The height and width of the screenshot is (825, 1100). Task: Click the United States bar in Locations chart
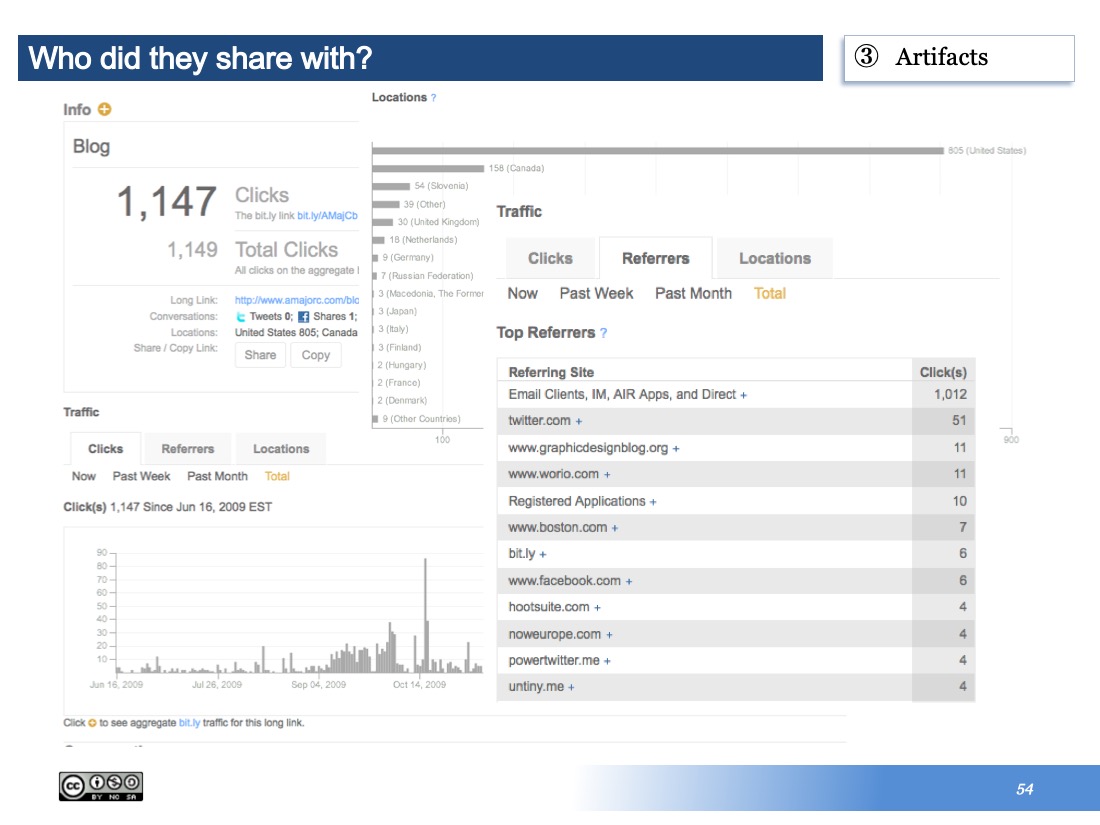[658, 151]
